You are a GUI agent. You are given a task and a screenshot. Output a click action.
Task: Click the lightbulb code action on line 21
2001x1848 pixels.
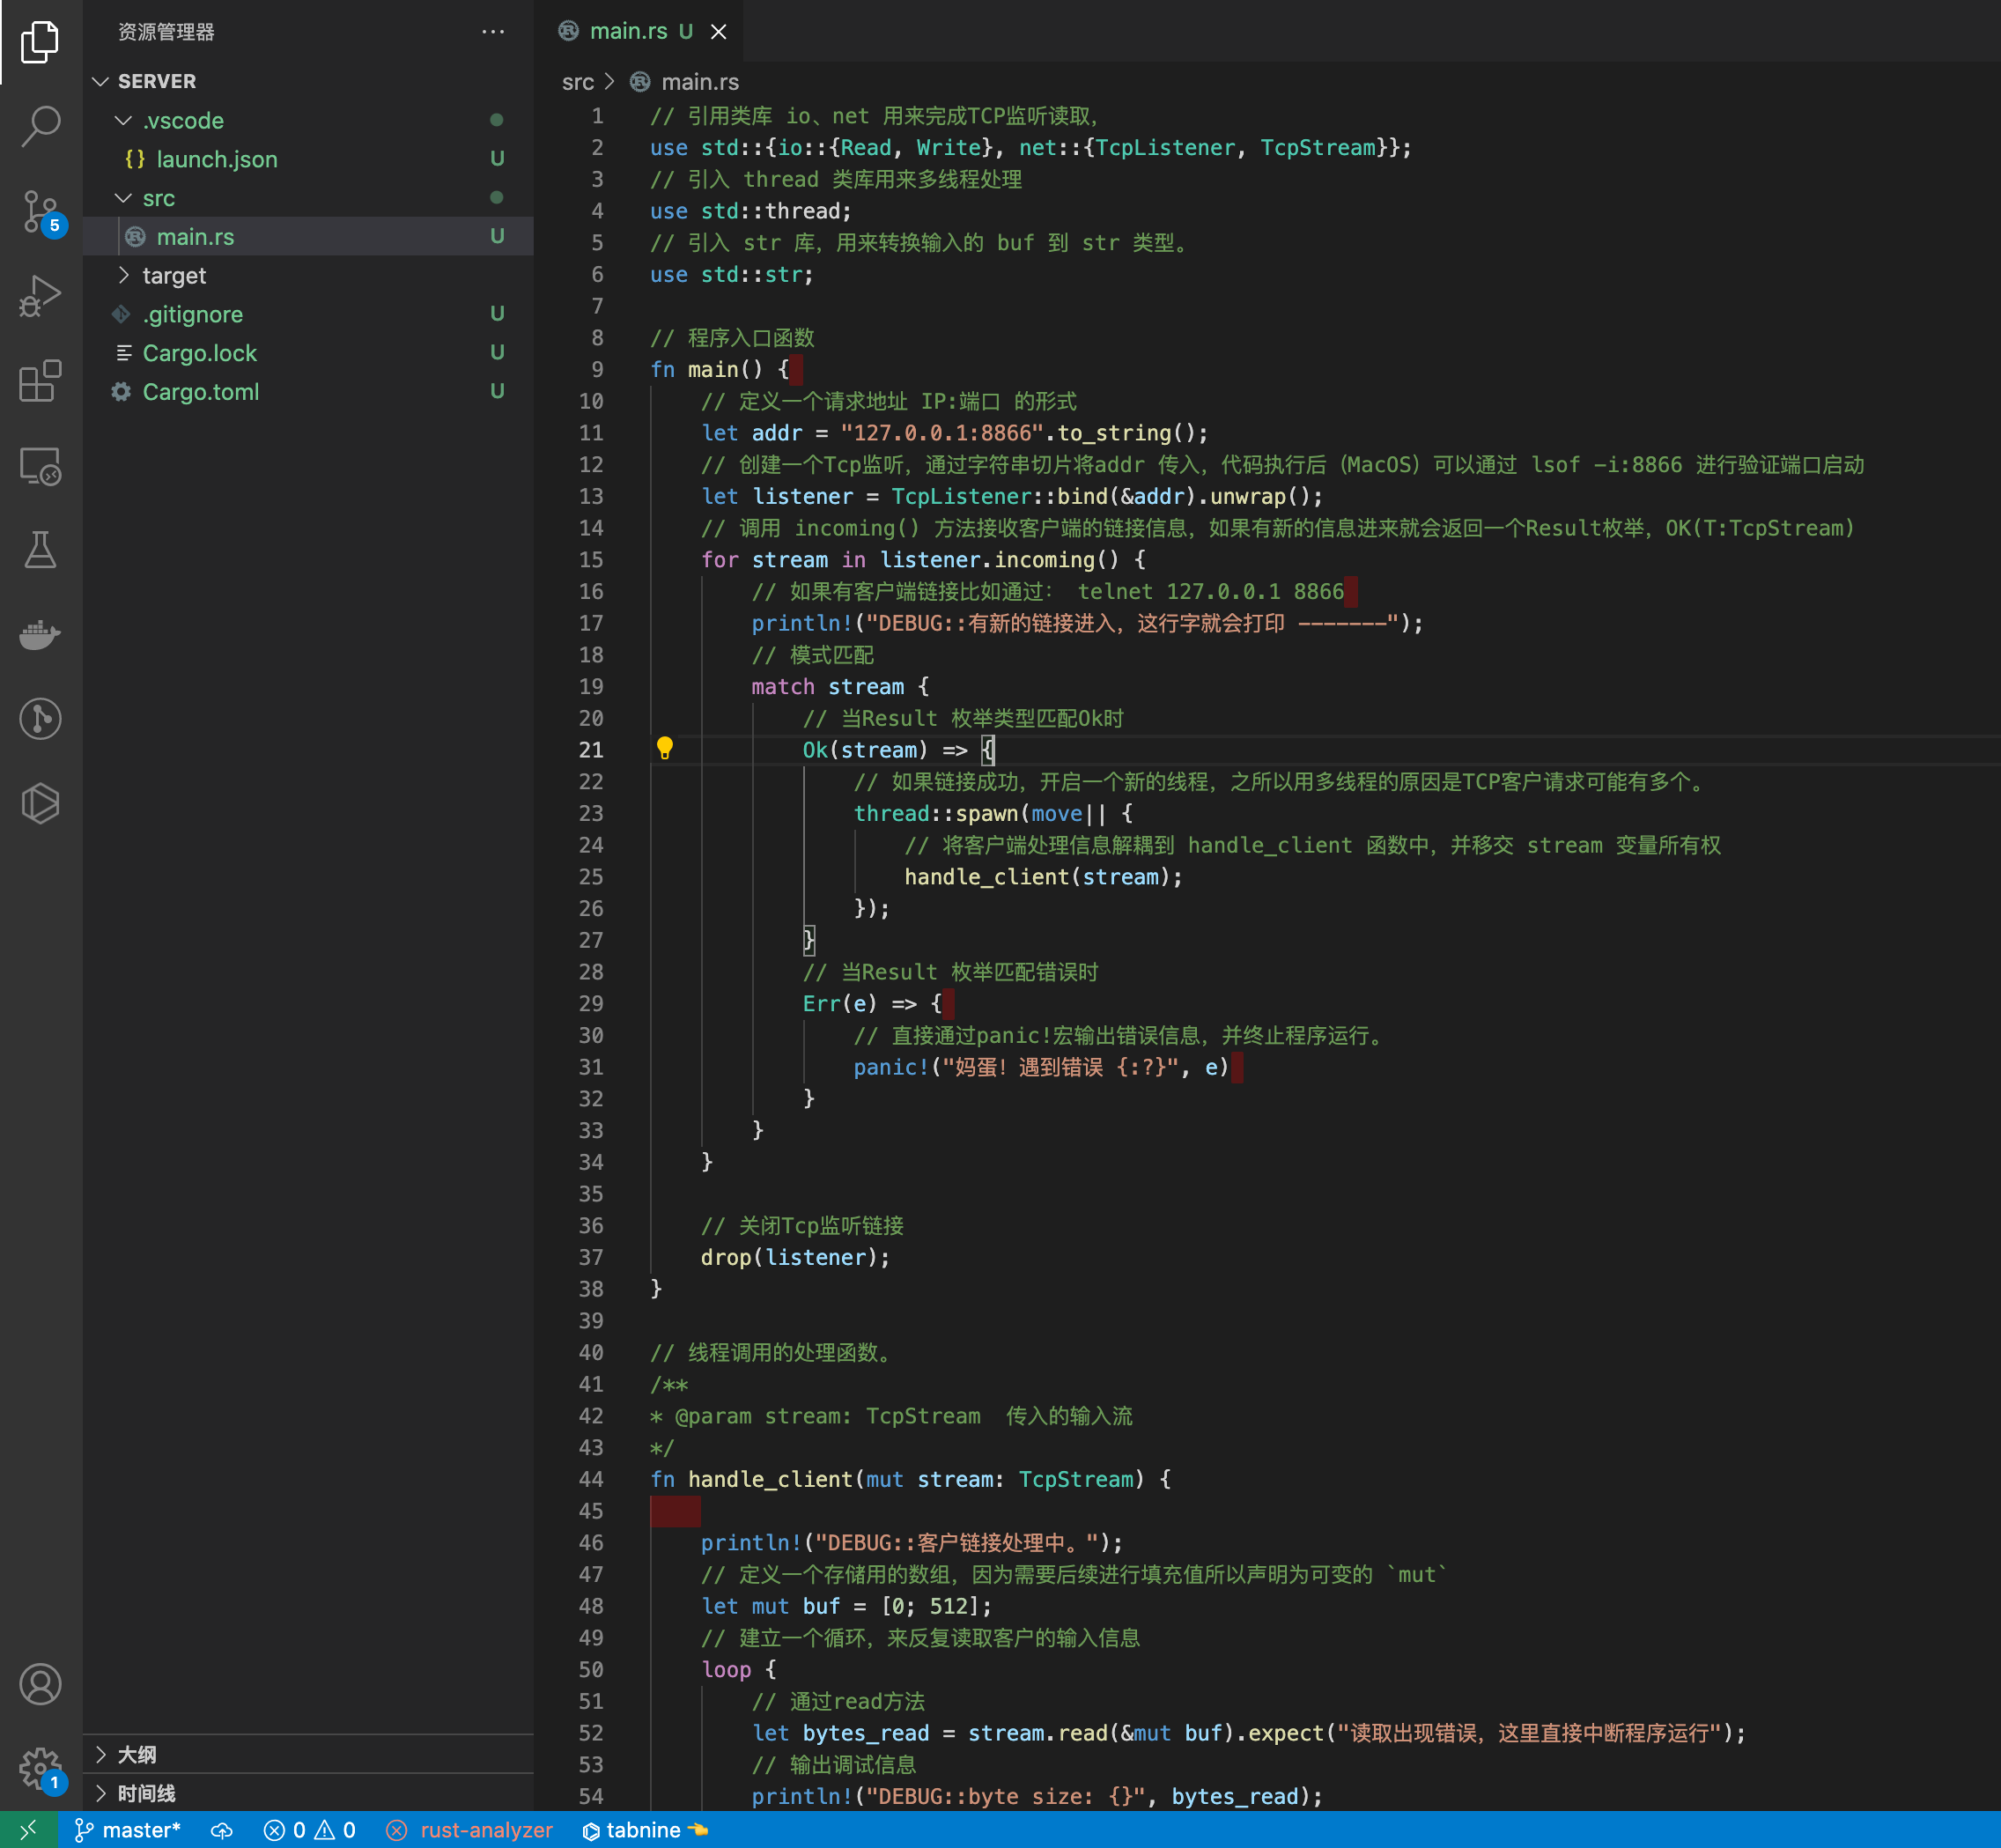point(665,748)
